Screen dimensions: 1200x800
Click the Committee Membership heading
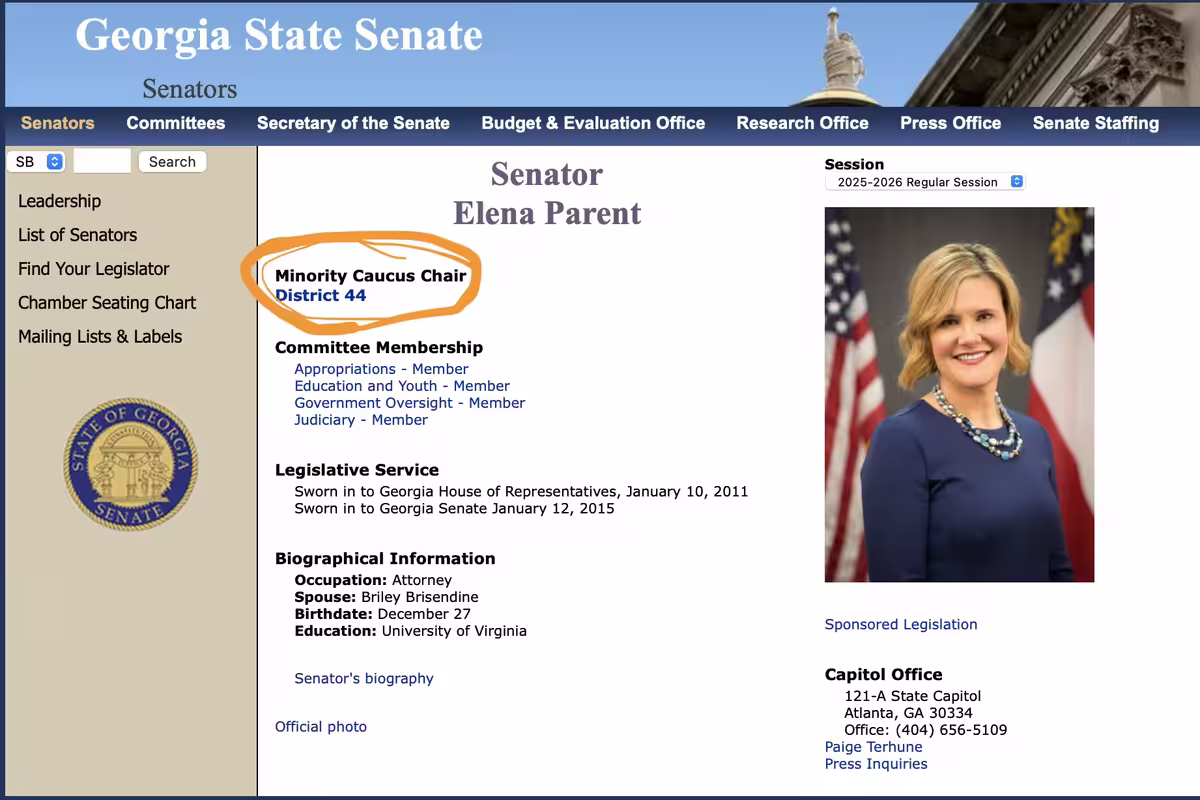379,347
